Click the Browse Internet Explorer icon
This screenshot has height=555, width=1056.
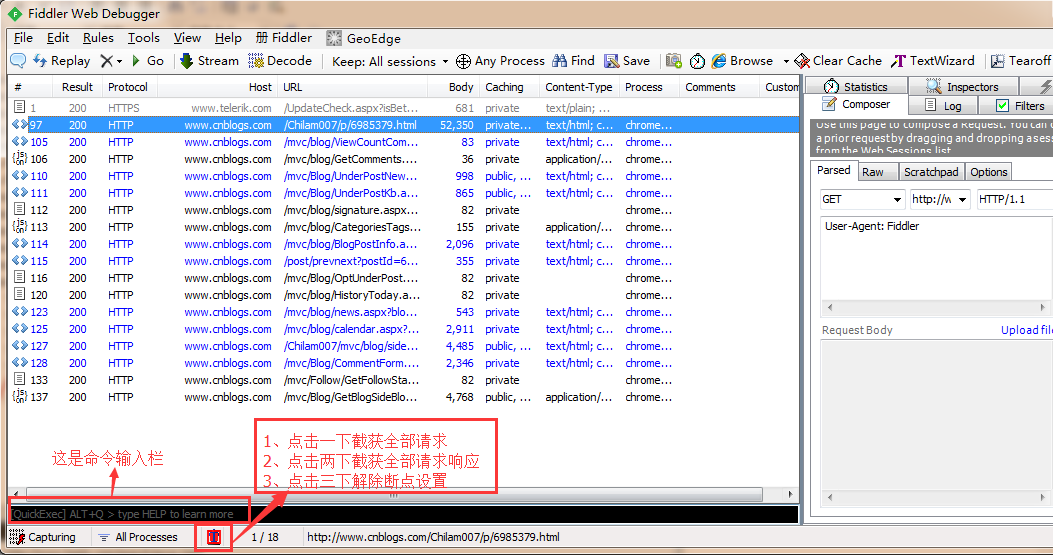(719, 61)
